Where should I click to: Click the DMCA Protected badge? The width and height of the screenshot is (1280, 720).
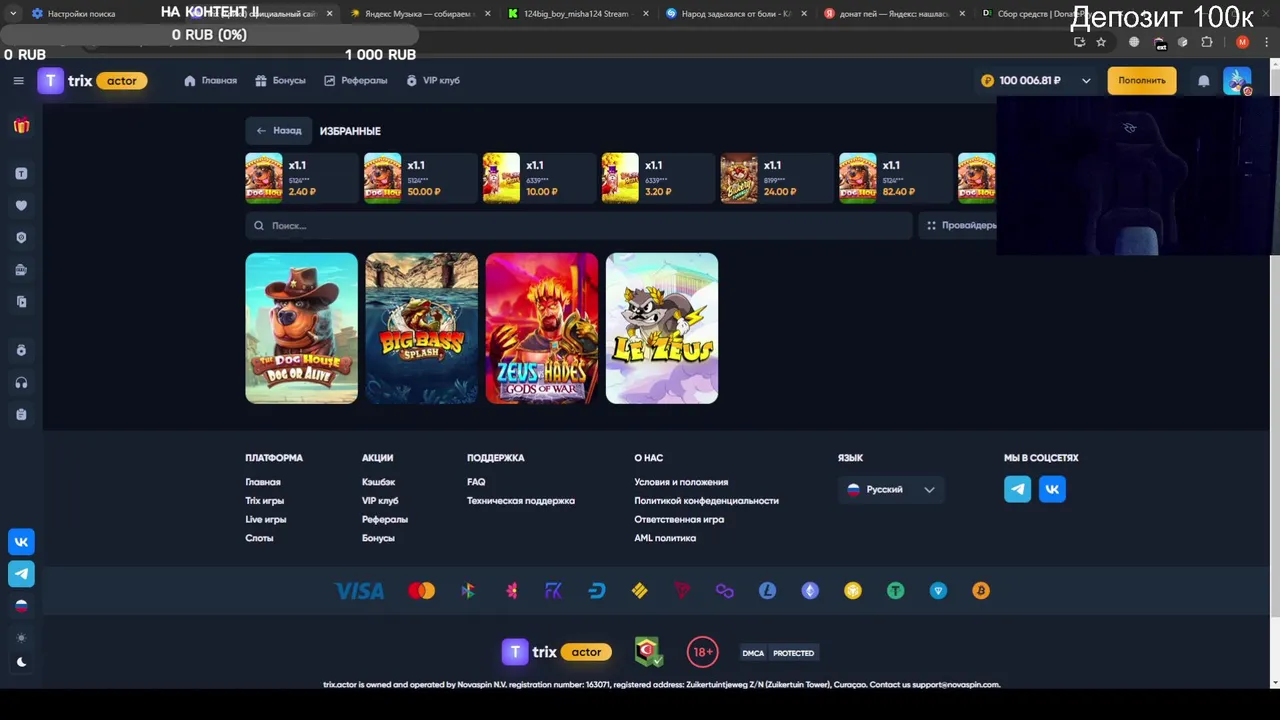point(779,653)
